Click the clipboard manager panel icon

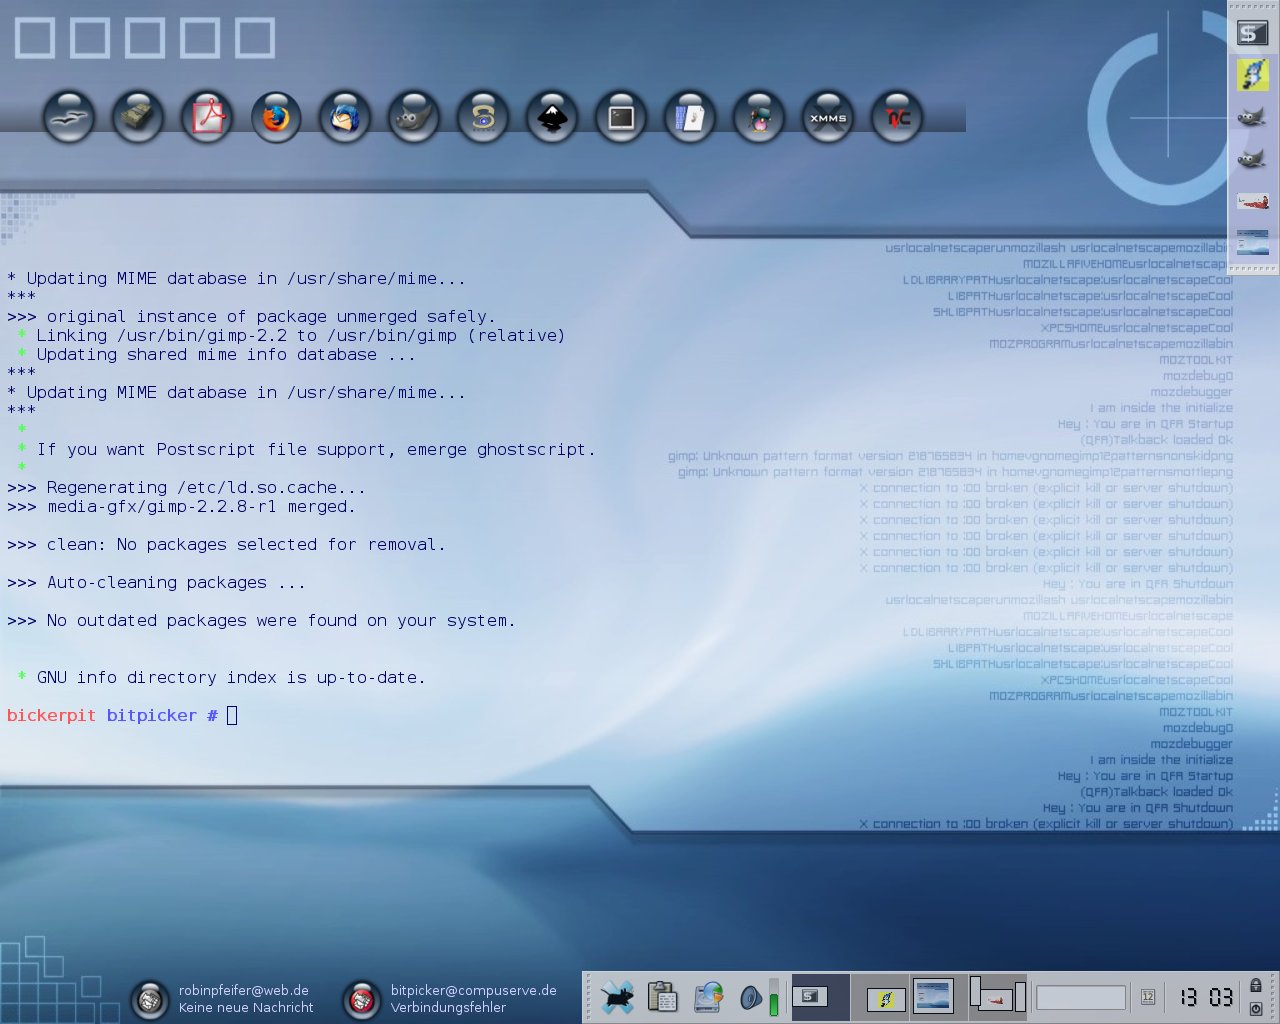click(662, 997)
